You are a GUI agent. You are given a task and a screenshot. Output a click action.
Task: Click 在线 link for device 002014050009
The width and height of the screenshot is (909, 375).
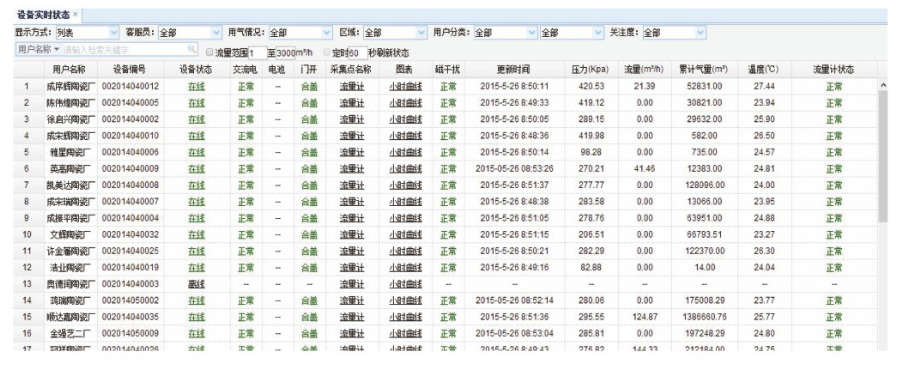point(197,334)
